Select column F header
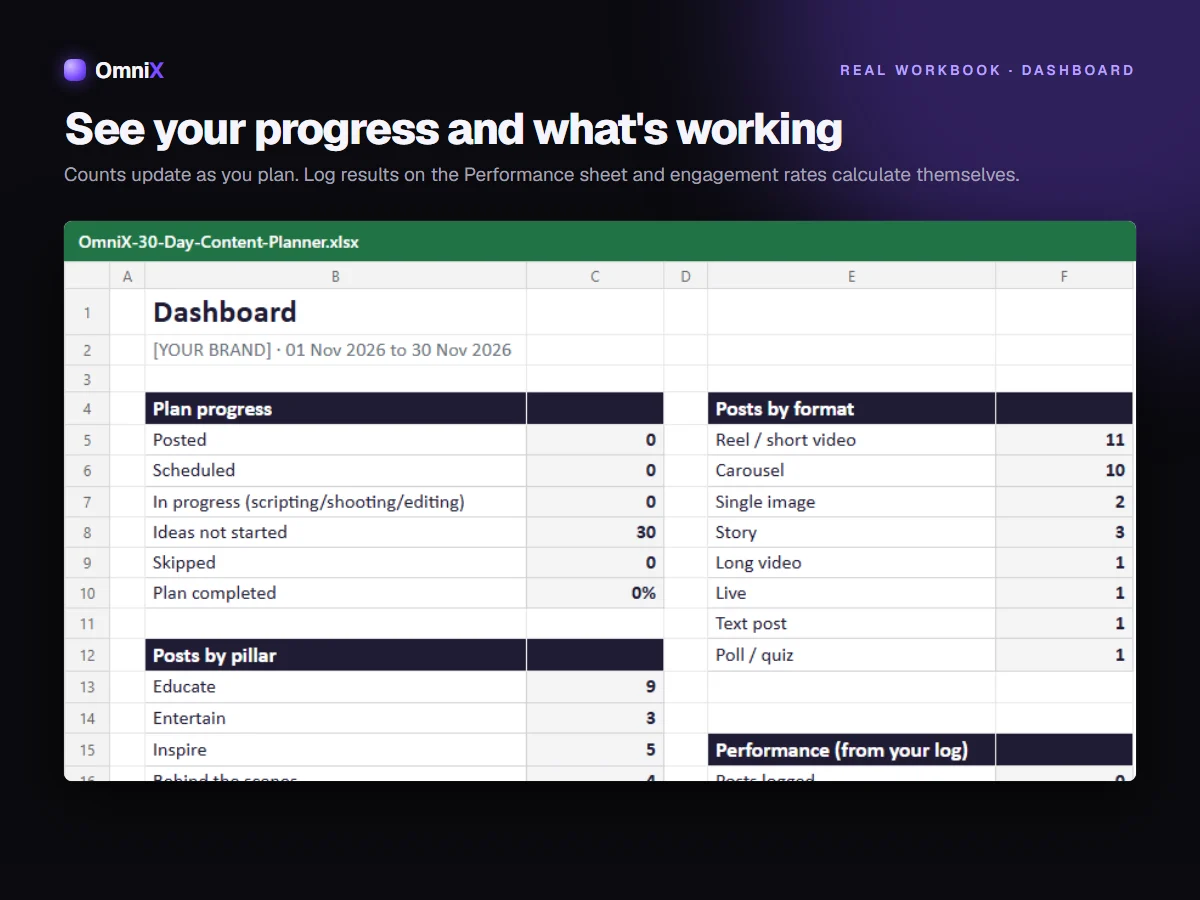1200x900 pixels. pyautogui.click(x=1064, y=276)
